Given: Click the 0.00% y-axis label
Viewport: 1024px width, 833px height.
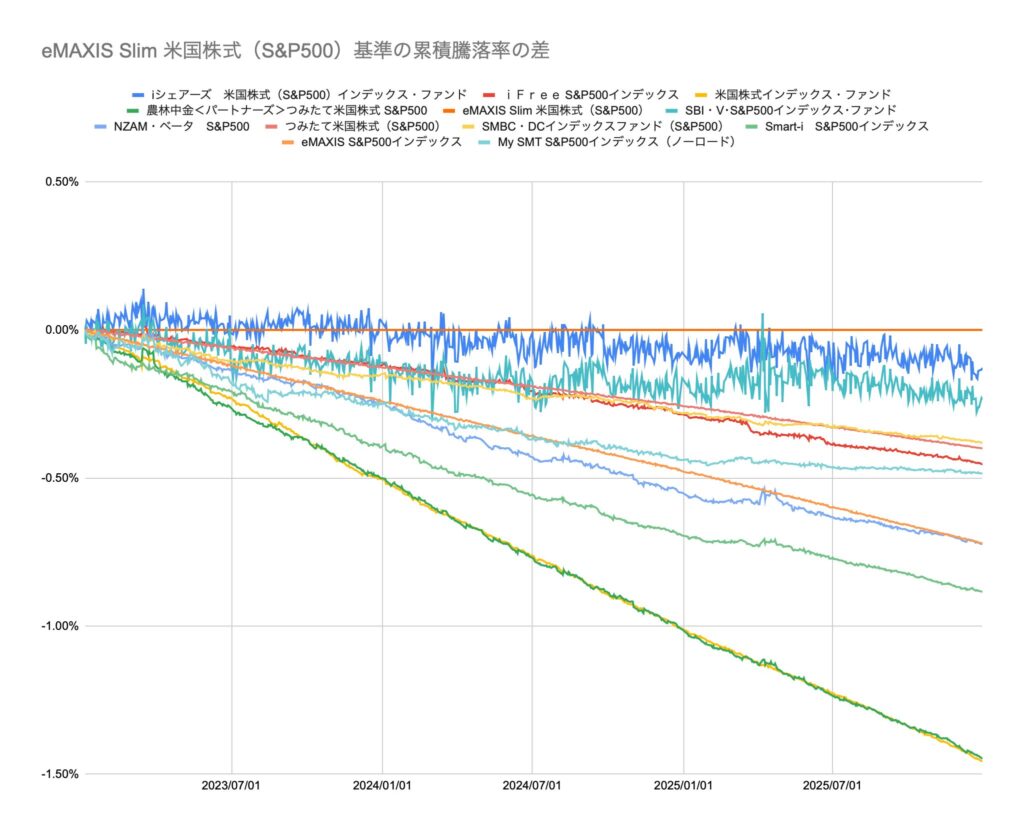Looking at the screenshot, I should 60,330.
